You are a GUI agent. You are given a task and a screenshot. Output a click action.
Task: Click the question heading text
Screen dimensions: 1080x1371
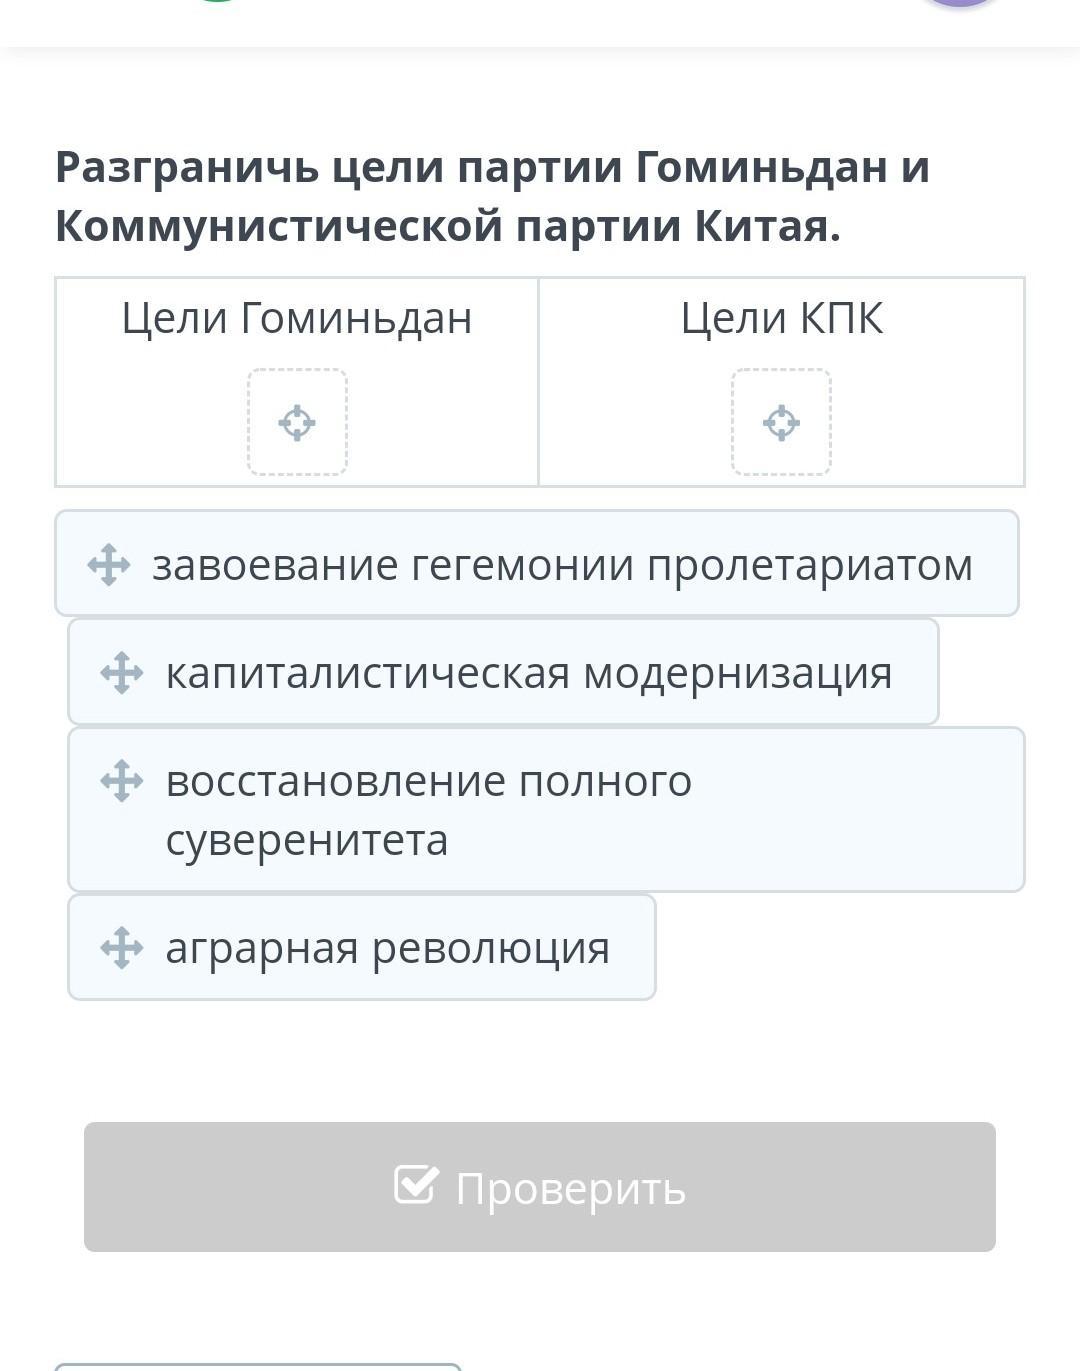[493, 196]
